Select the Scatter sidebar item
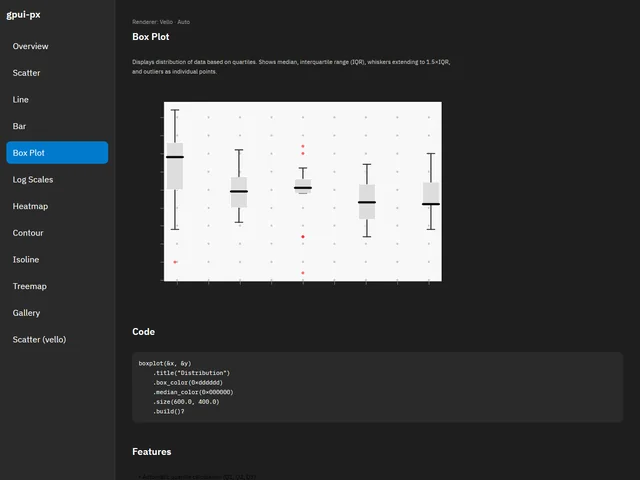The image size is (640, 480). (x=57, y=73)
